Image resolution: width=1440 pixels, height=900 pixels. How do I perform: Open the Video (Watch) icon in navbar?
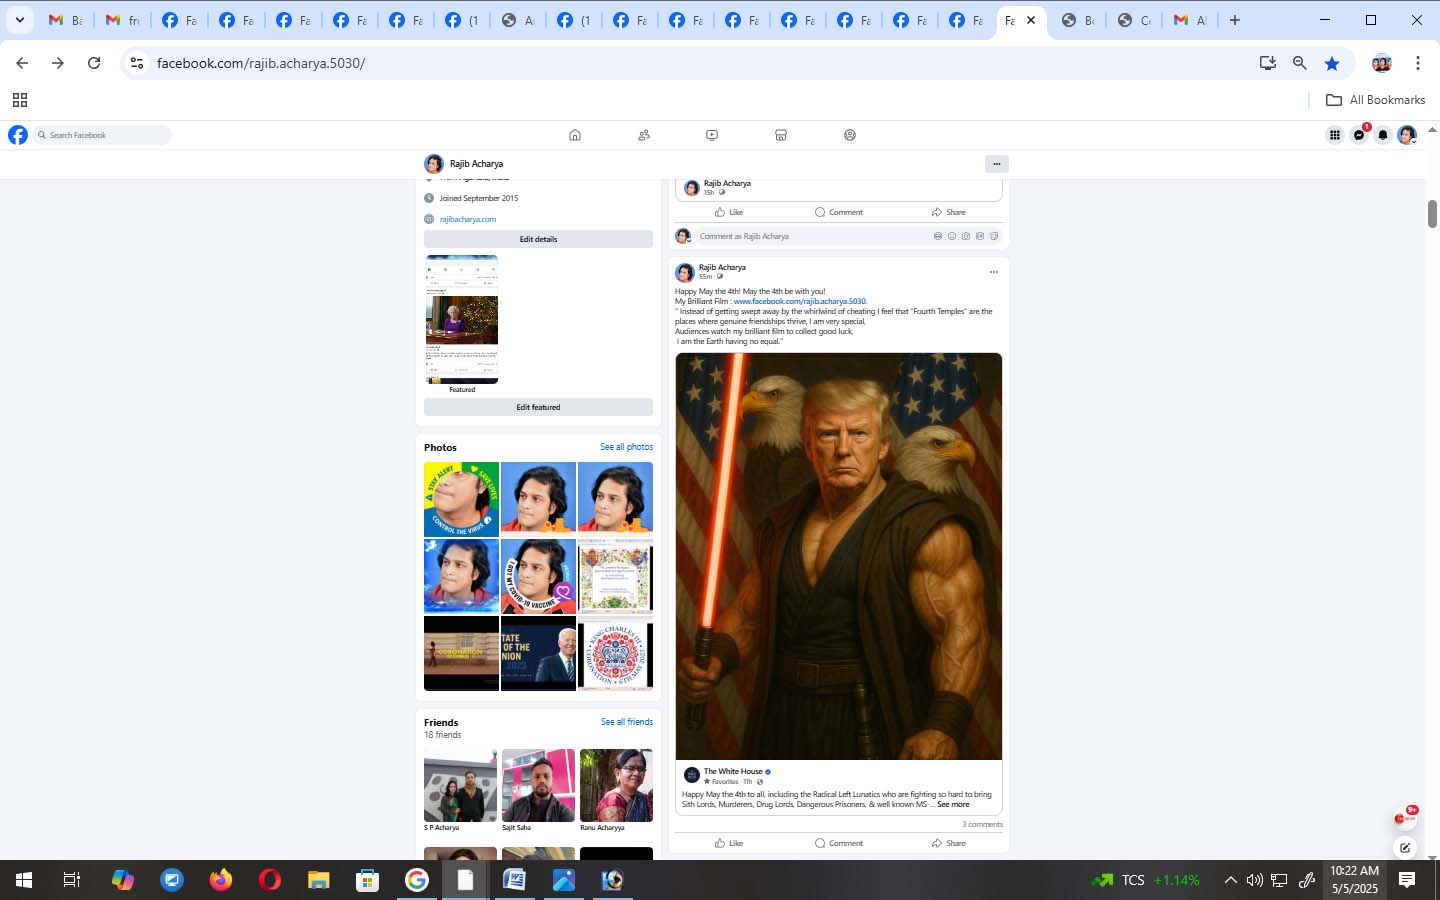coord(712,135)
